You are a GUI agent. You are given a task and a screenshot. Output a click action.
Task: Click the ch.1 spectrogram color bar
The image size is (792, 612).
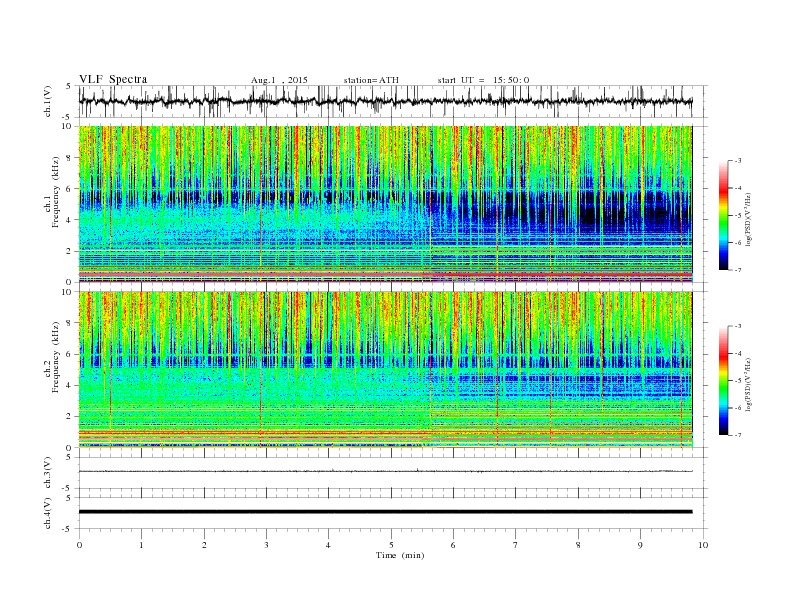[724, 215]
